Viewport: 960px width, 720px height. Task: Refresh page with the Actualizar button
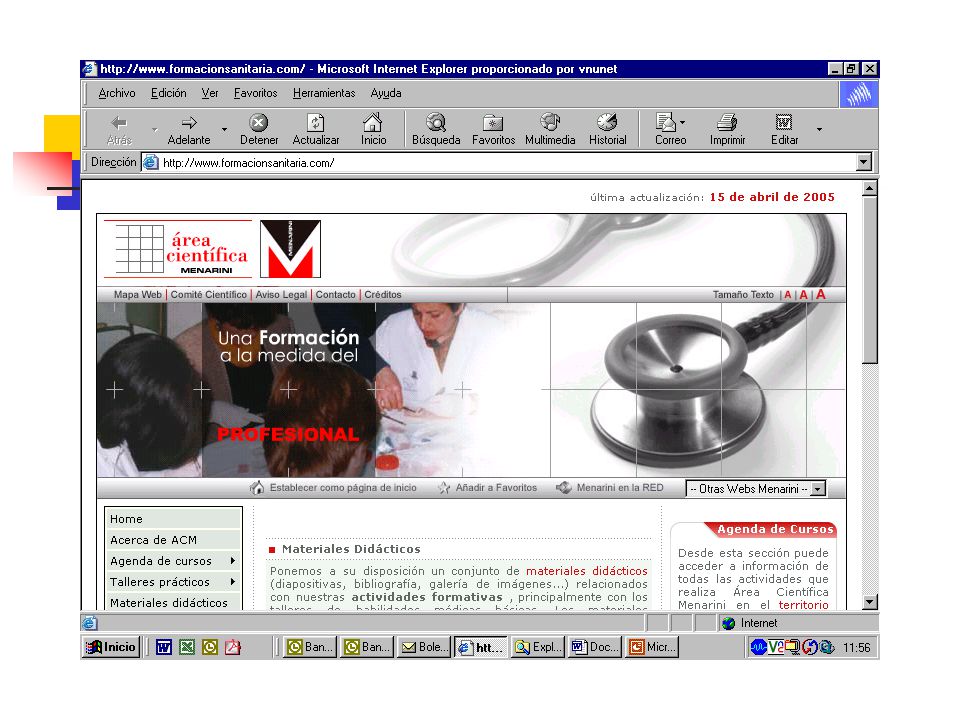(x=316, y=130)
